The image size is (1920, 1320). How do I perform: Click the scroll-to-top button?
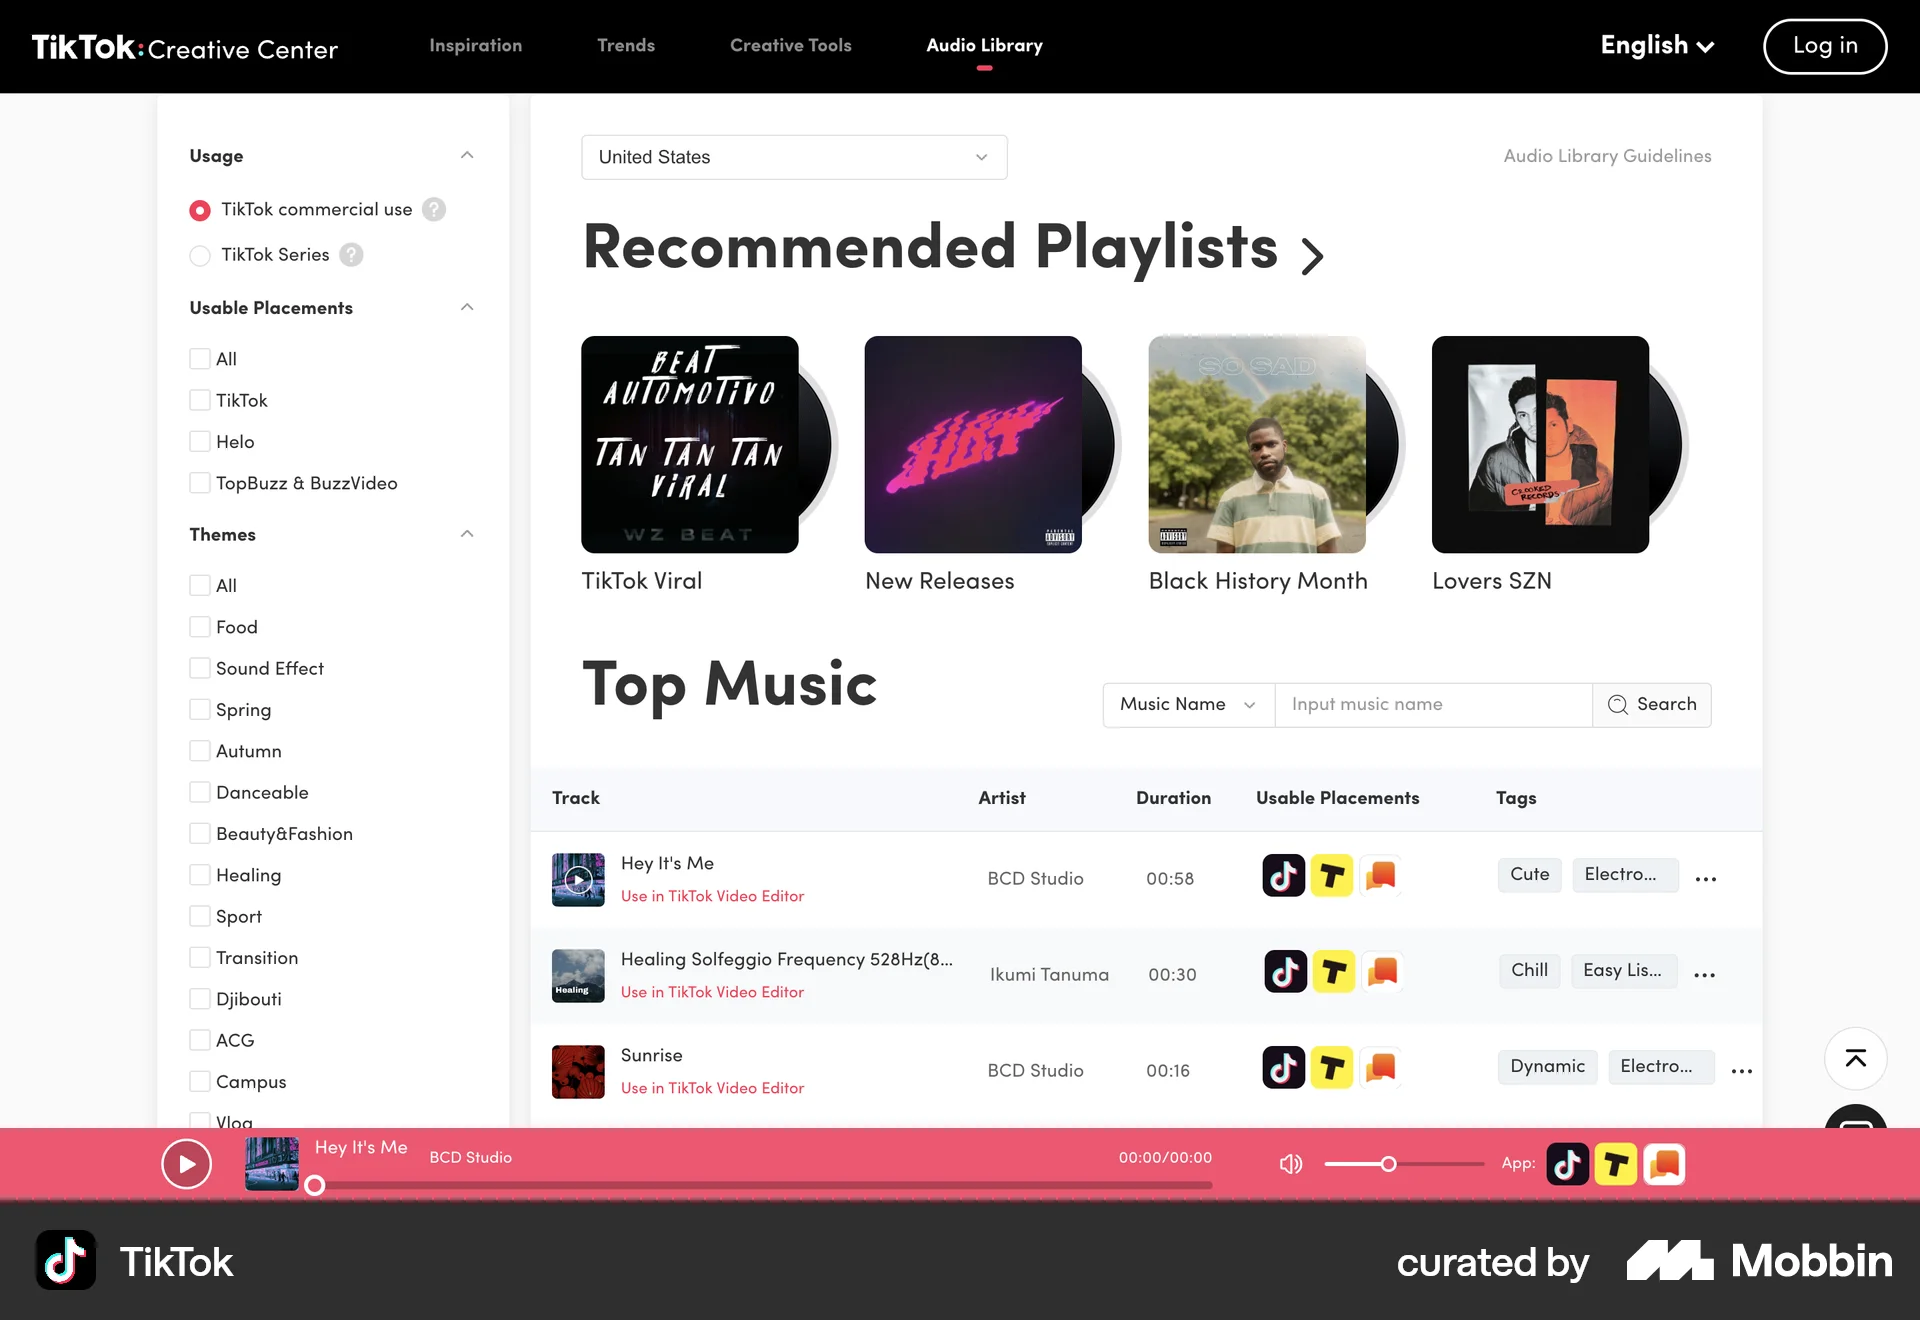[x=1856, y=1058]
